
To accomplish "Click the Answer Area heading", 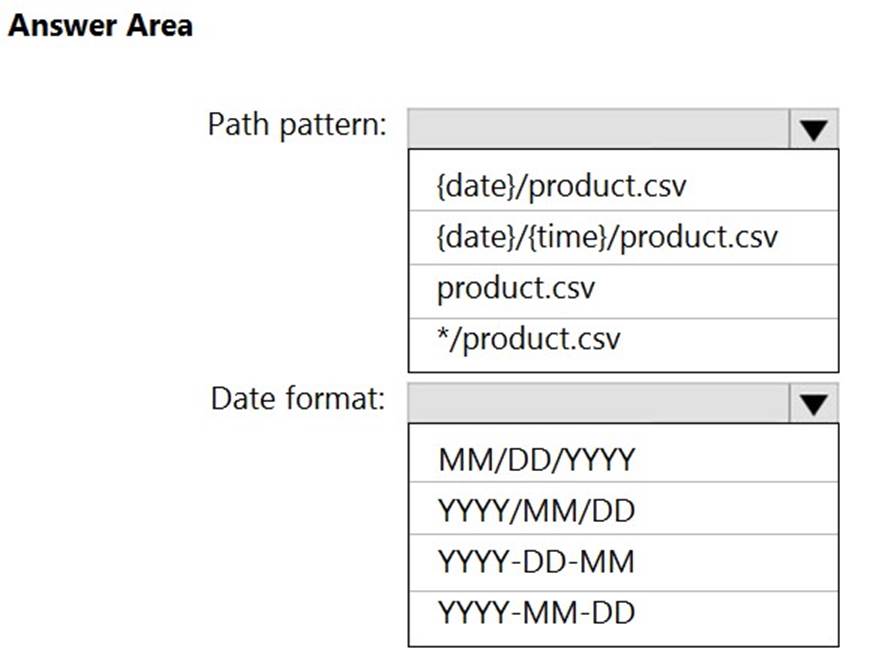I will (x=99, y=26).
